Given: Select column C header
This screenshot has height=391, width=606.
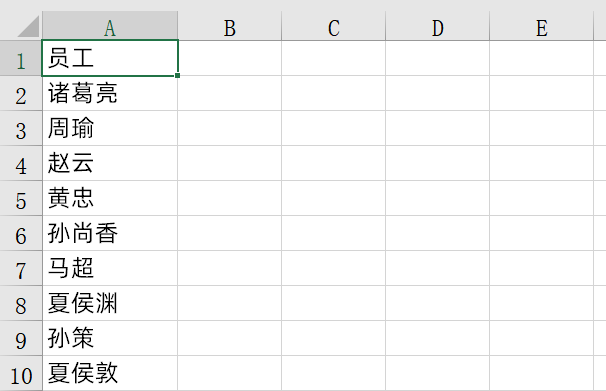Looking at the screenshot, I should tap(334, 26).
